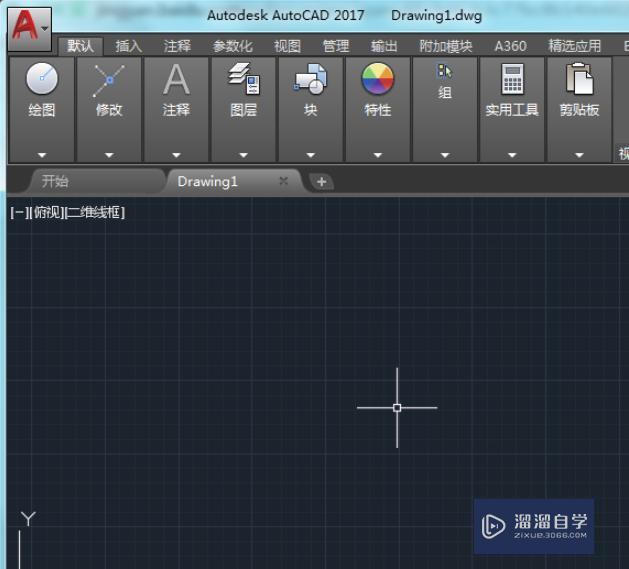
Task: Add a new drawing tab with plus button
Action: coord(321,182)
